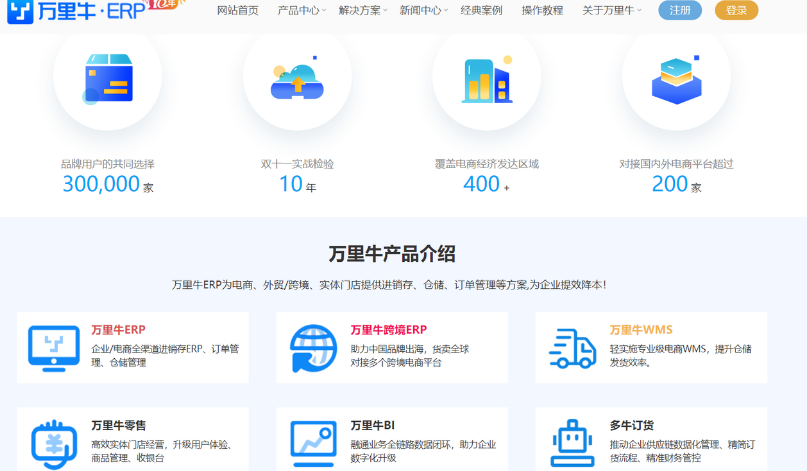Click the stacked layers cube icon

pos(676,80)
